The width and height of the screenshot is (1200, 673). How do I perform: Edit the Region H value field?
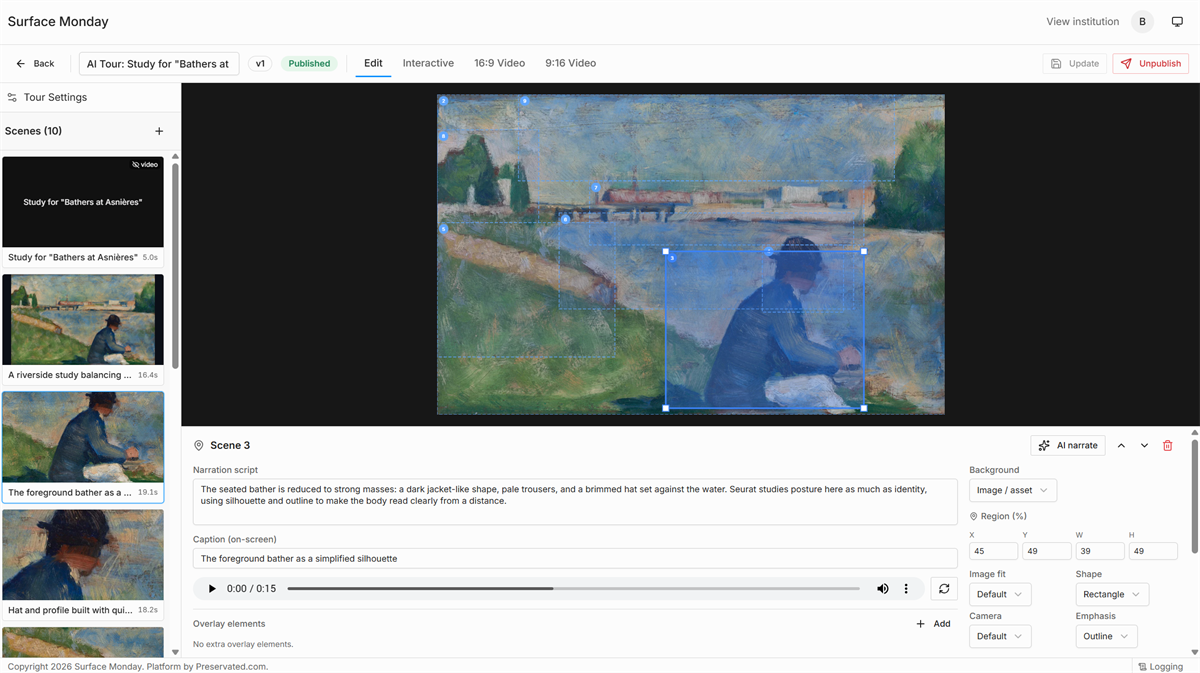1153,551
